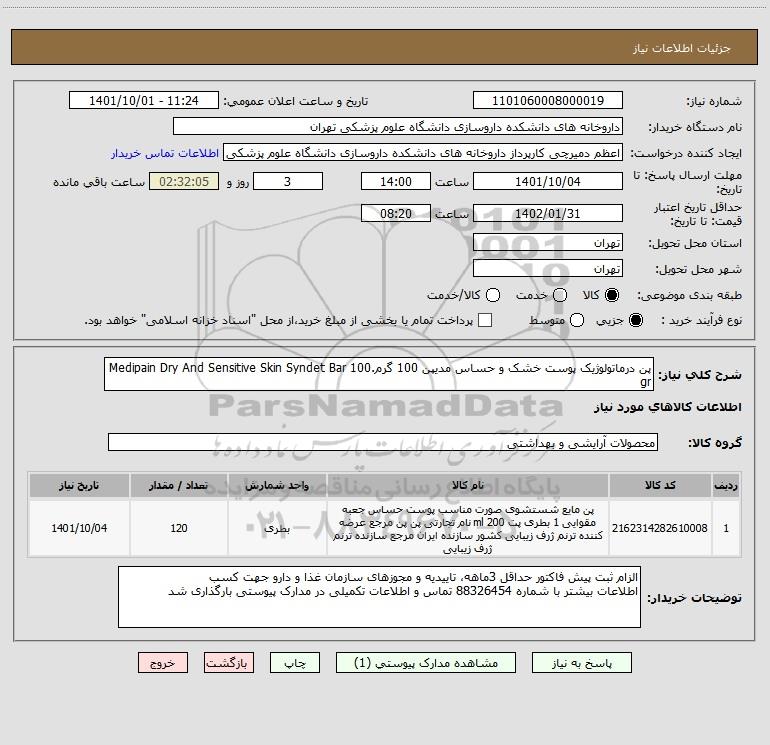Click the نوع فرآیند خرید label
This screenshot has width=770, height=745.
pos(701,320)
